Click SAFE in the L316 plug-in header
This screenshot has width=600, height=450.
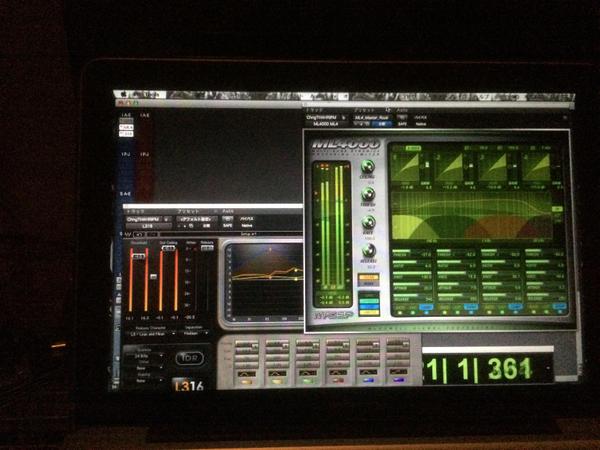click(228, 226)
